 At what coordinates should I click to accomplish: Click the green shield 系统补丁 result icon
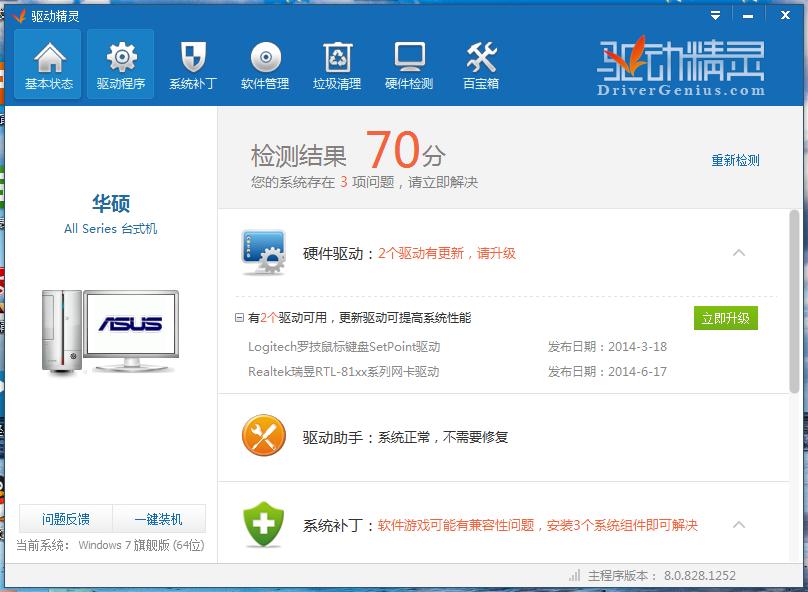(264, 525)
